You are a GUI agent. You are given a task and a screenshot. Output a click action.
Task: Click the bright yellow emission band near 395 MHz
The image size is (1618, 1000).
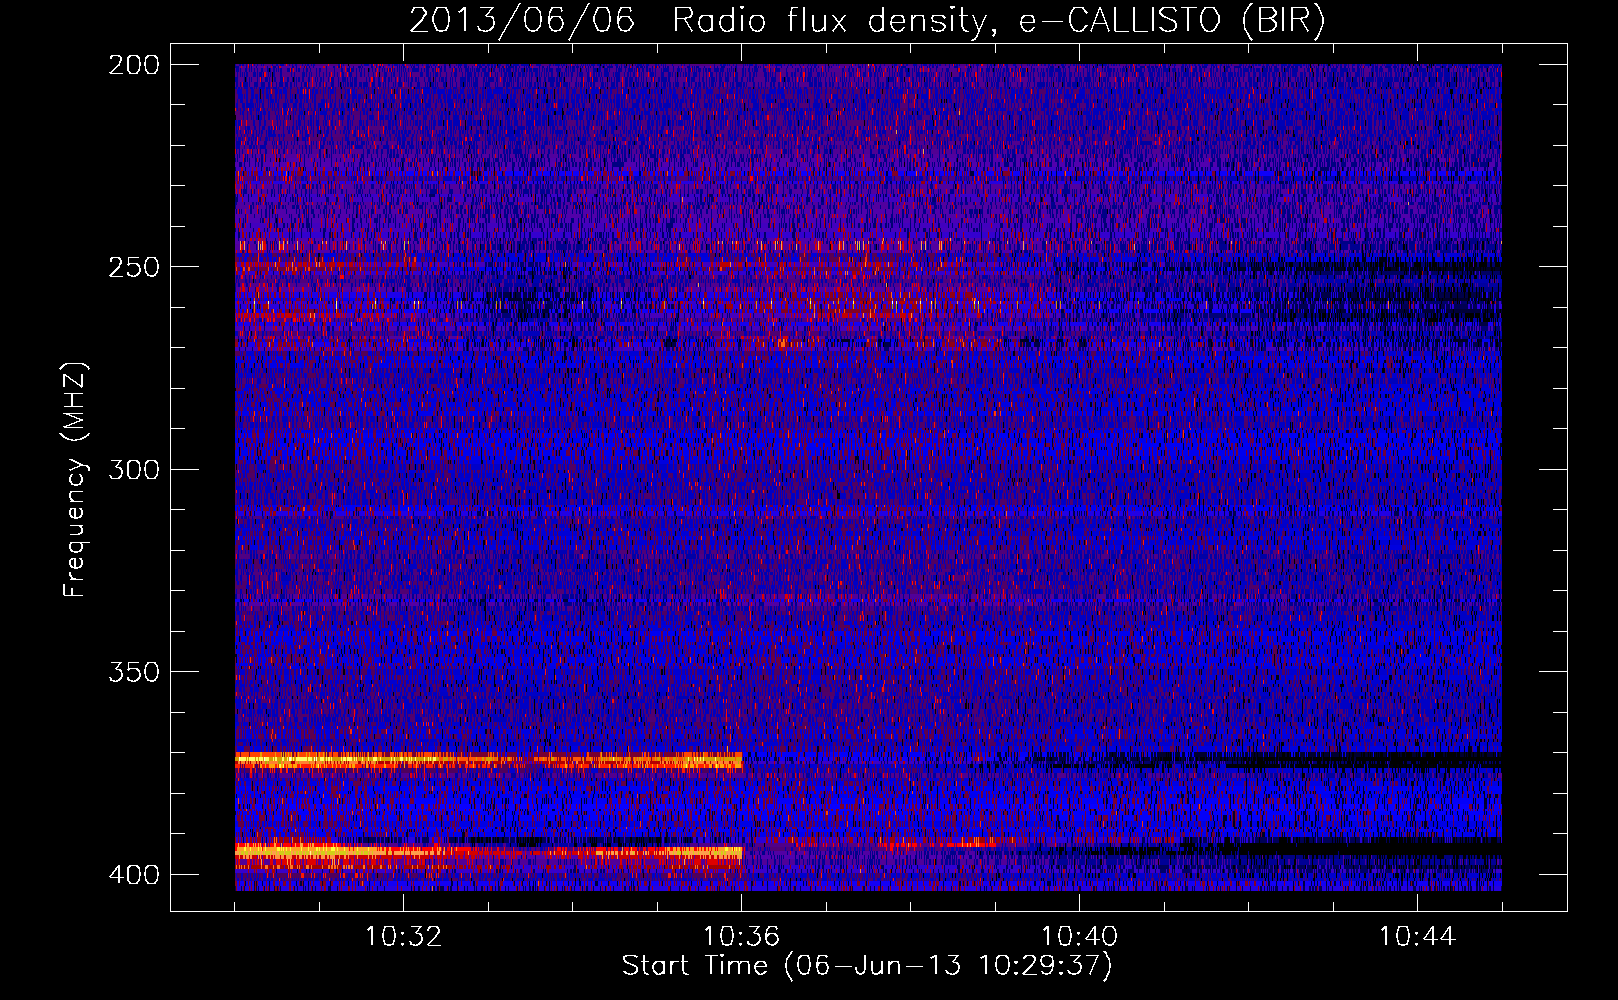(x=489, y=851)
